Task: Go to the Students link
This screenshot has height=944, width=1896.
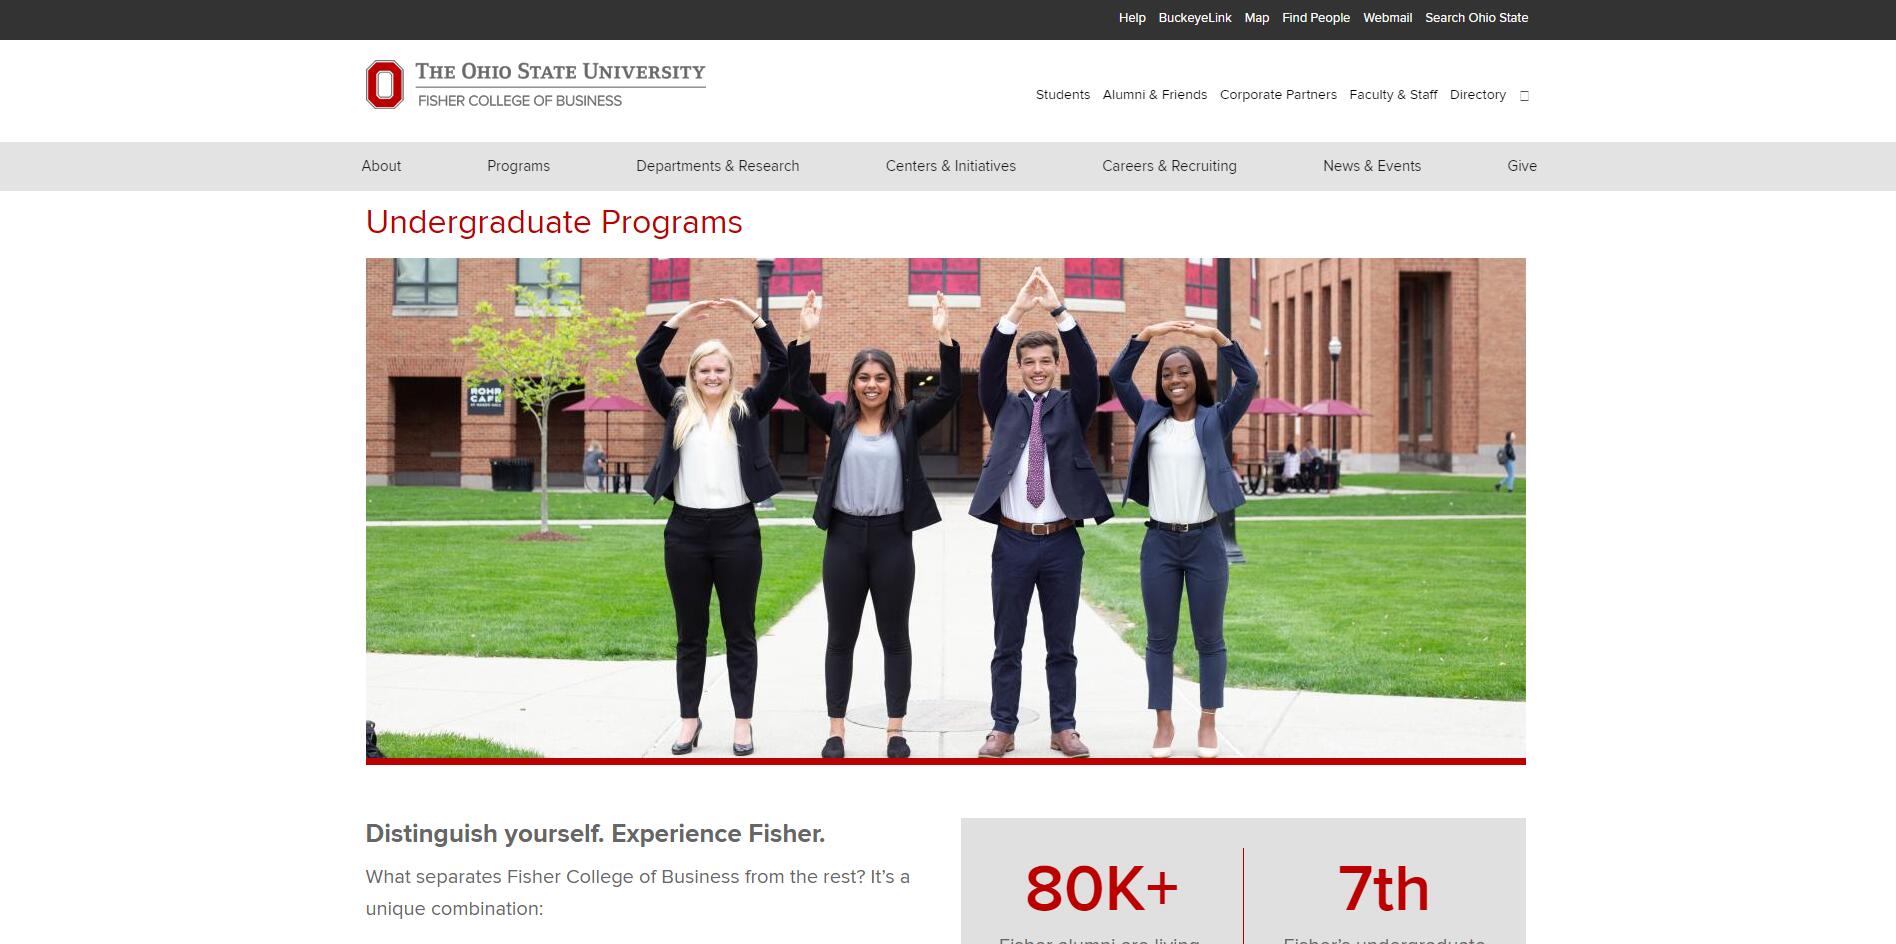Action: pyautogui.click(x=1062, y=95)
